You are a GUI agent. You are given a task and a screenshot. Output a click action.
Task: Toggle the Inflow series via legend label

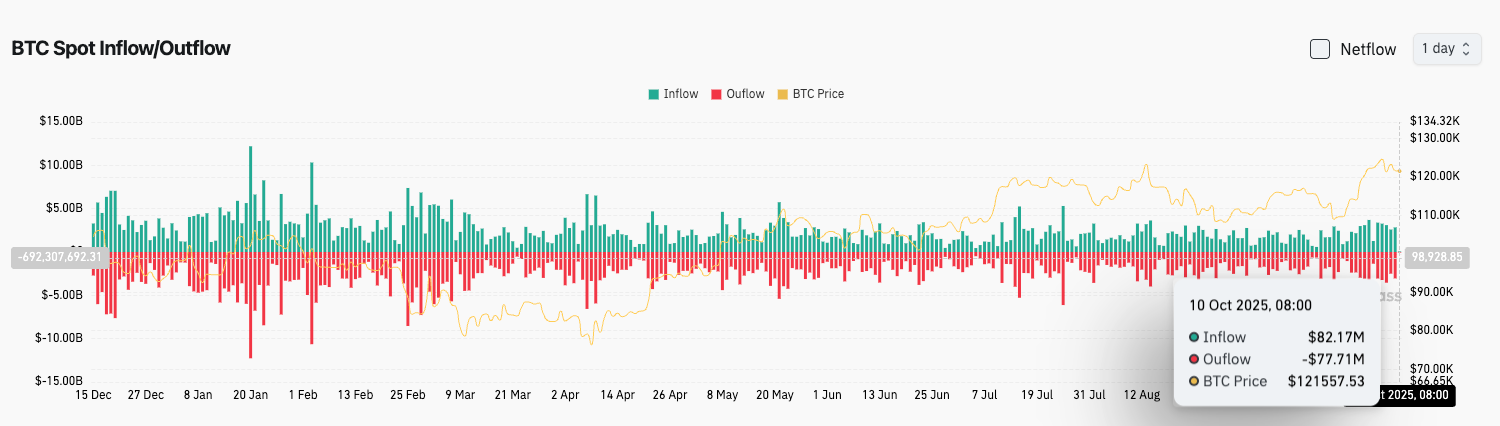click(681, 94)
